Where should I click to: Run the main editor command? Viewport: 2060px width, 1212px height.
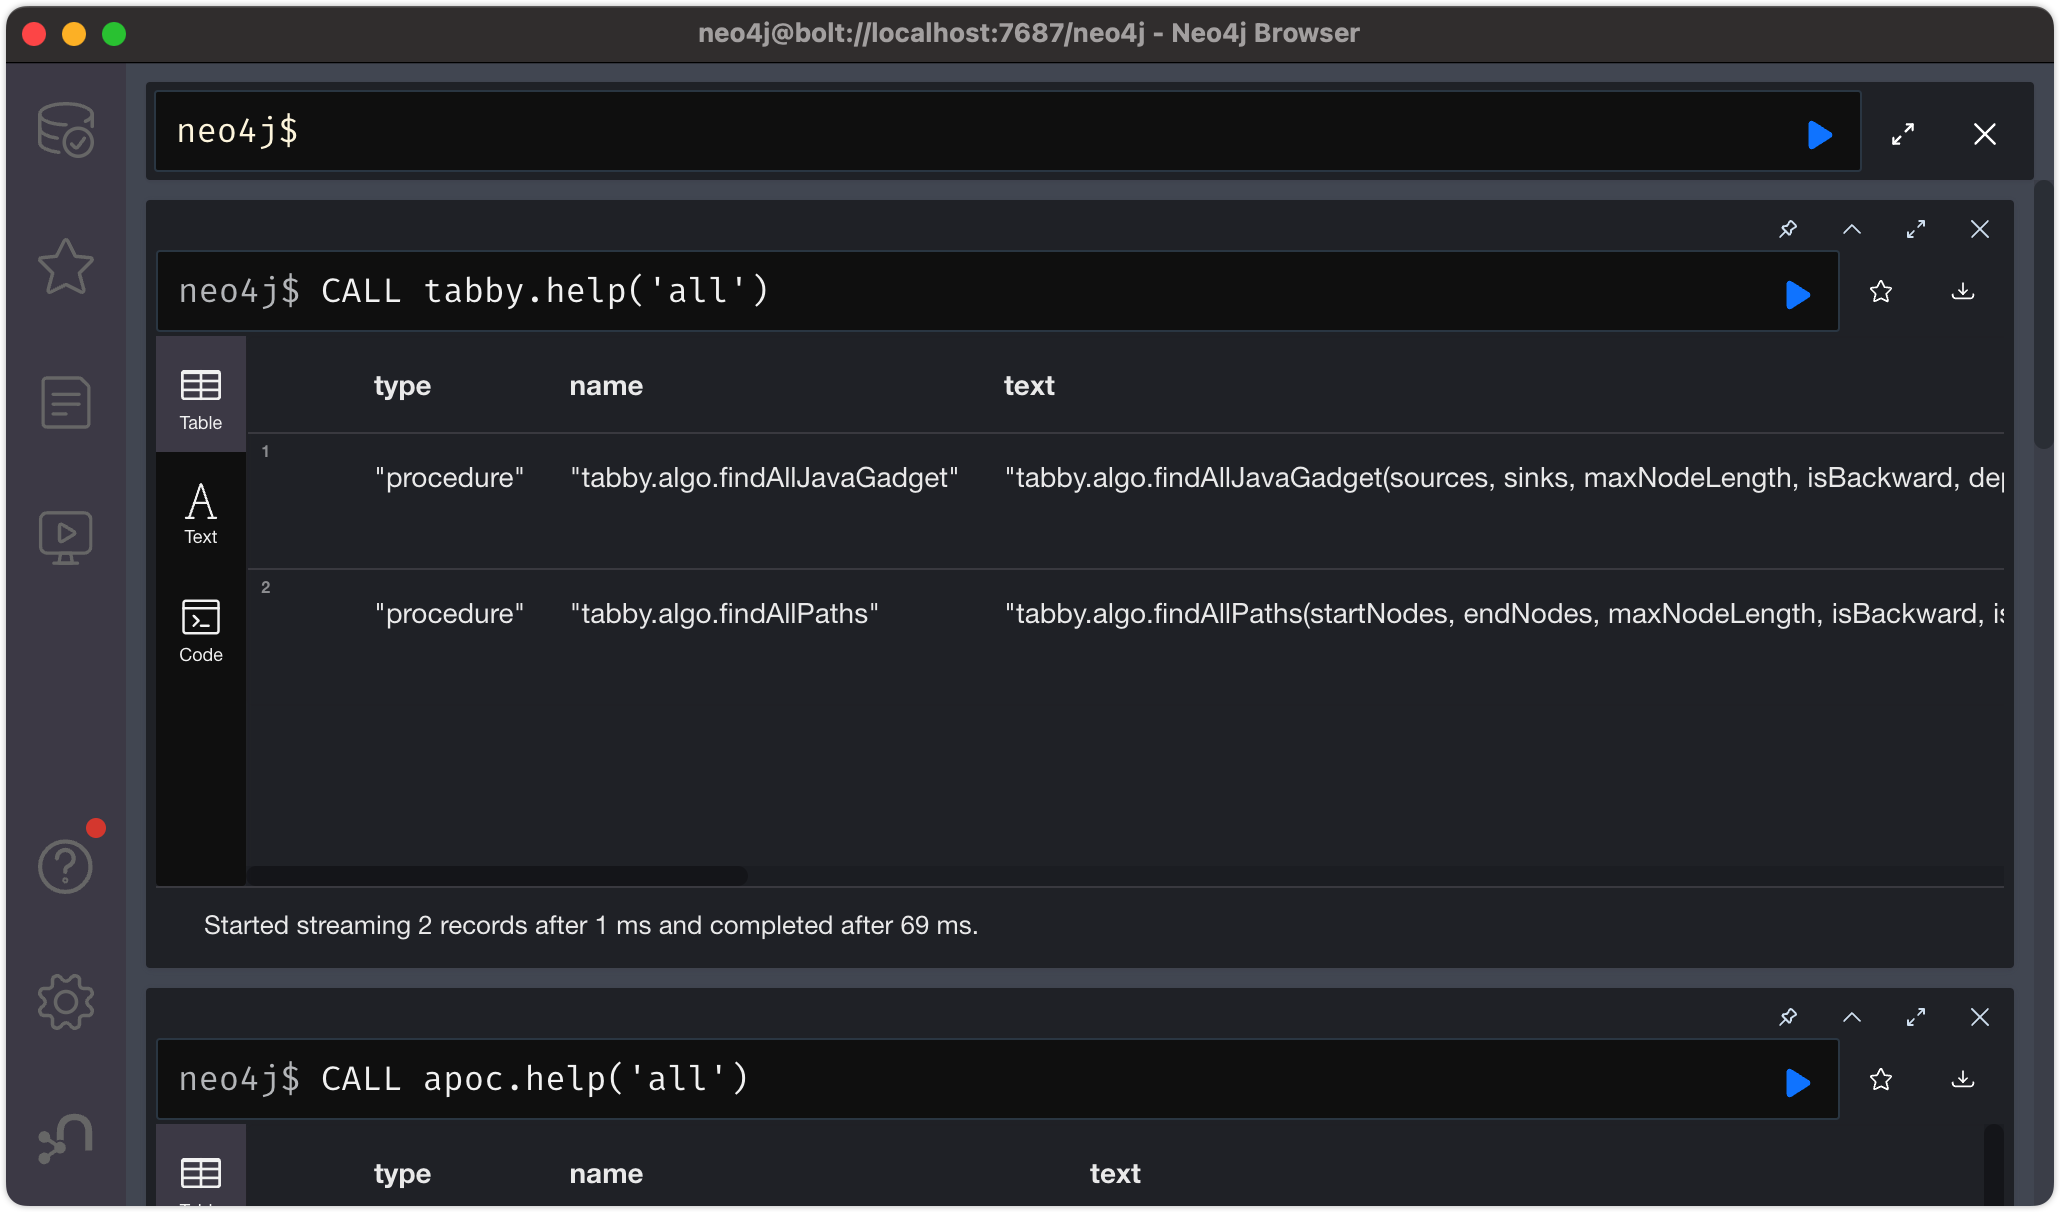(x=1820, y=134)
